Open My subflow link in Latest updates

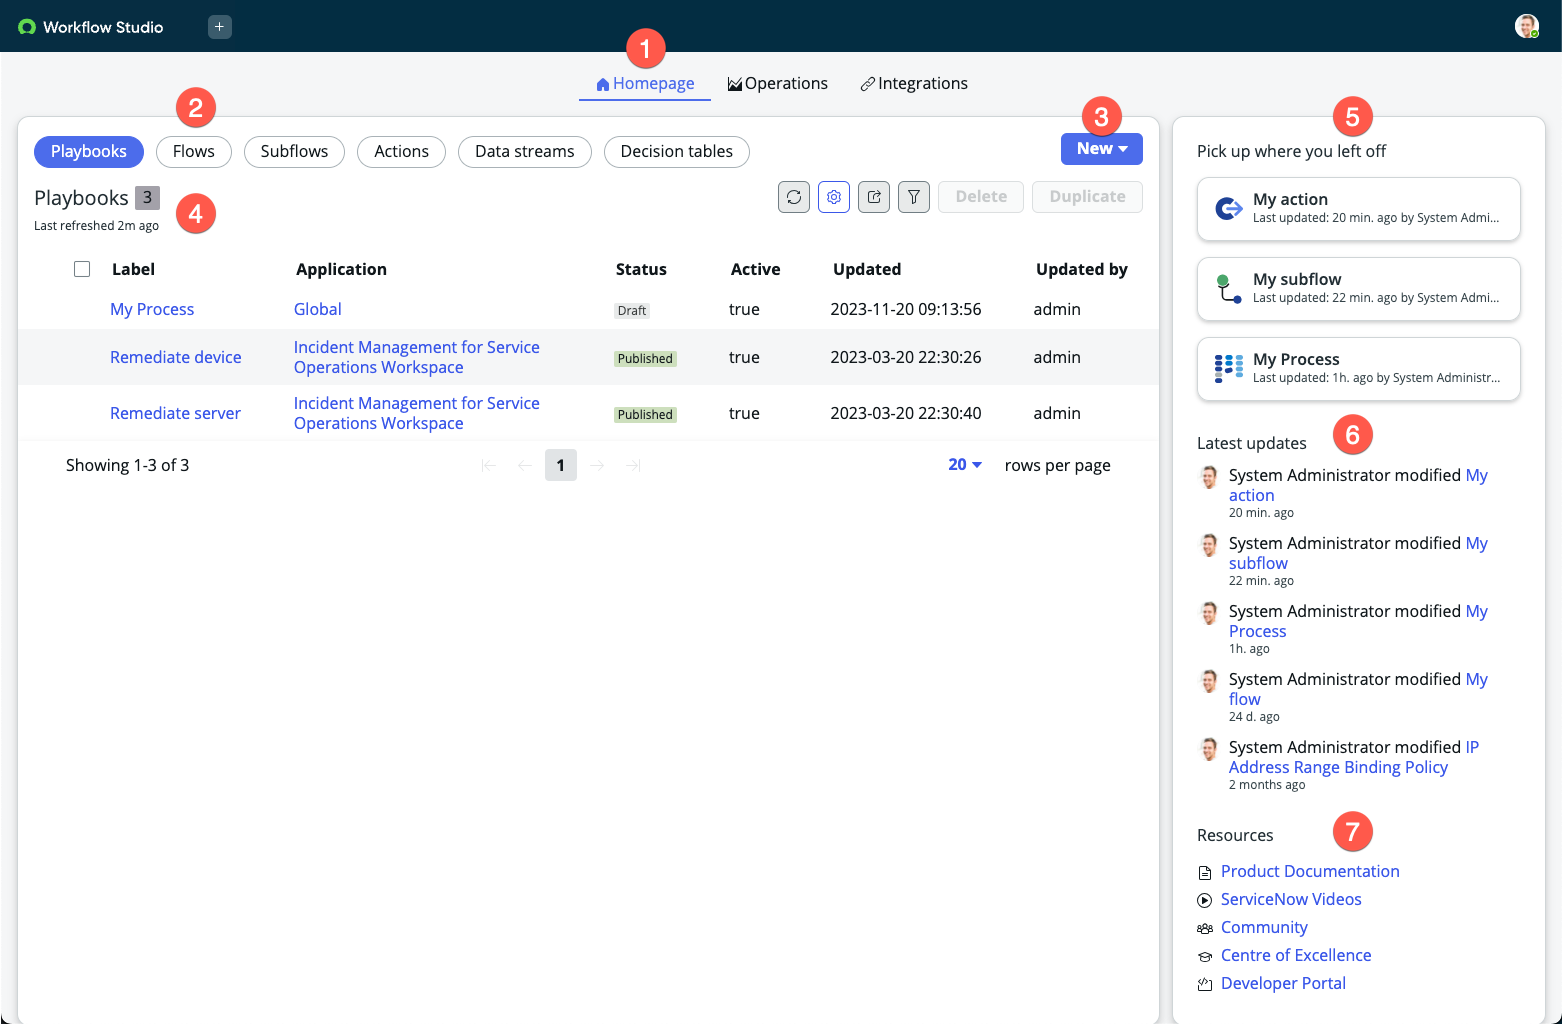[x=1358, y=554]
